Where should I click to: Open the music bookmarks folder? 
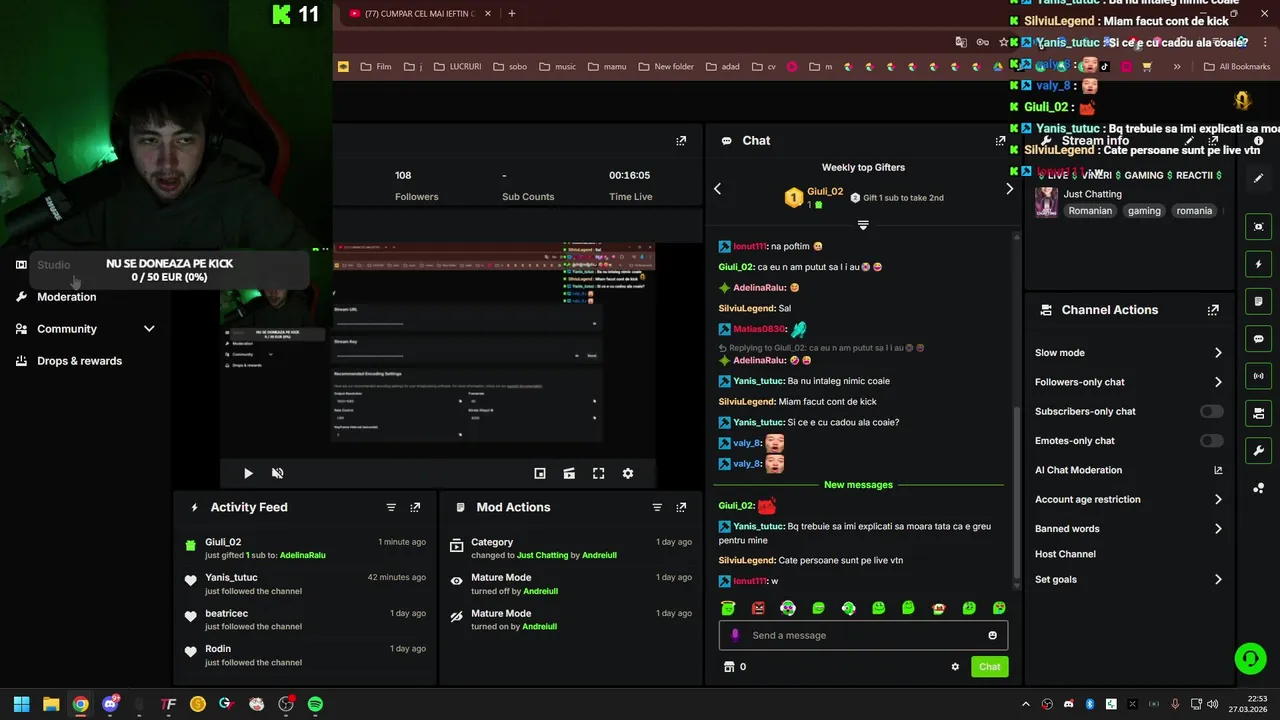coord(558,67)
